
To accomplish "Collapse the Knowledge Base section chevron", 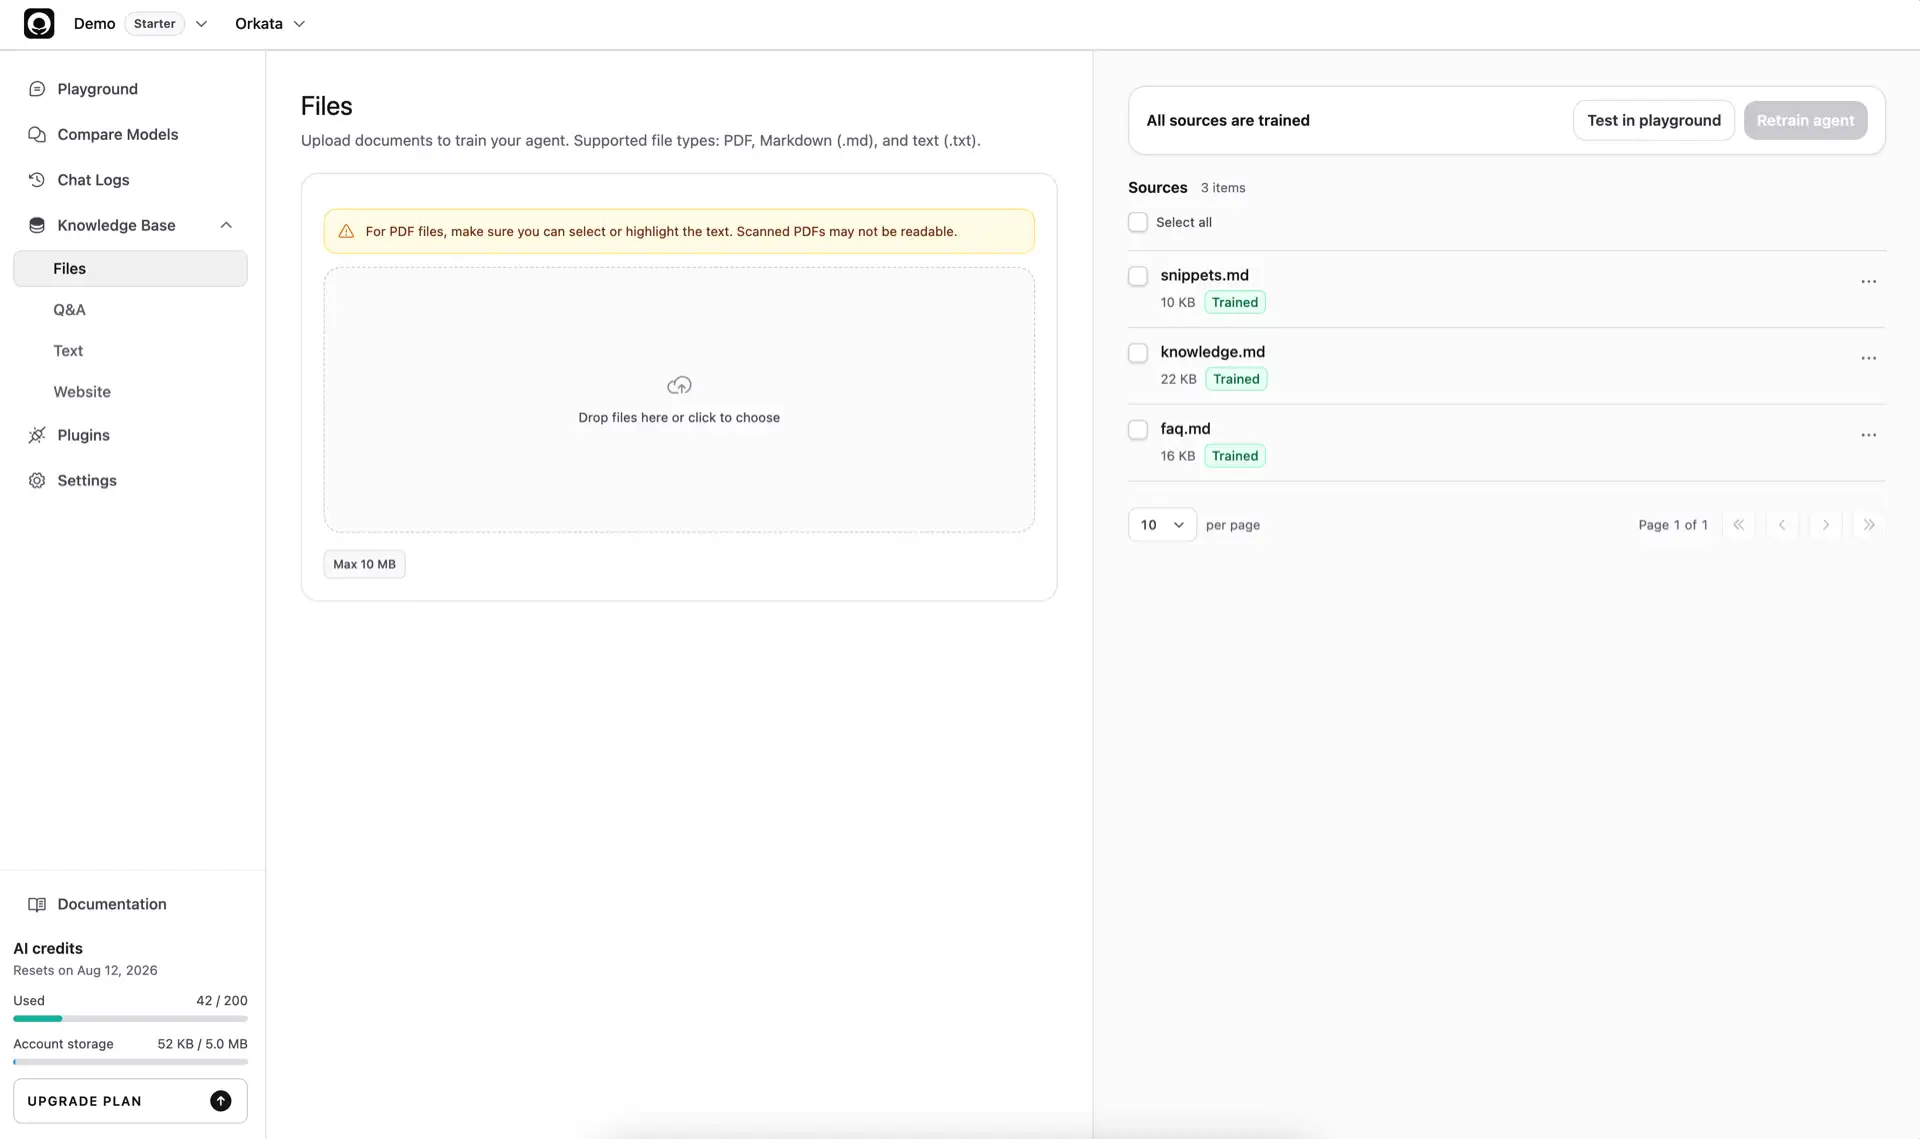I will point(226,225).
